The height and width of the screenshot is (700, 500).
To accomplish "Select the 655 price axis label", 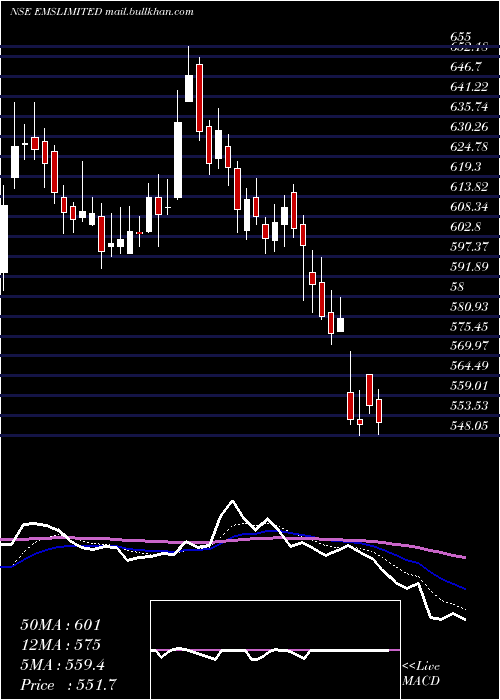I will (x=461, y=37).
